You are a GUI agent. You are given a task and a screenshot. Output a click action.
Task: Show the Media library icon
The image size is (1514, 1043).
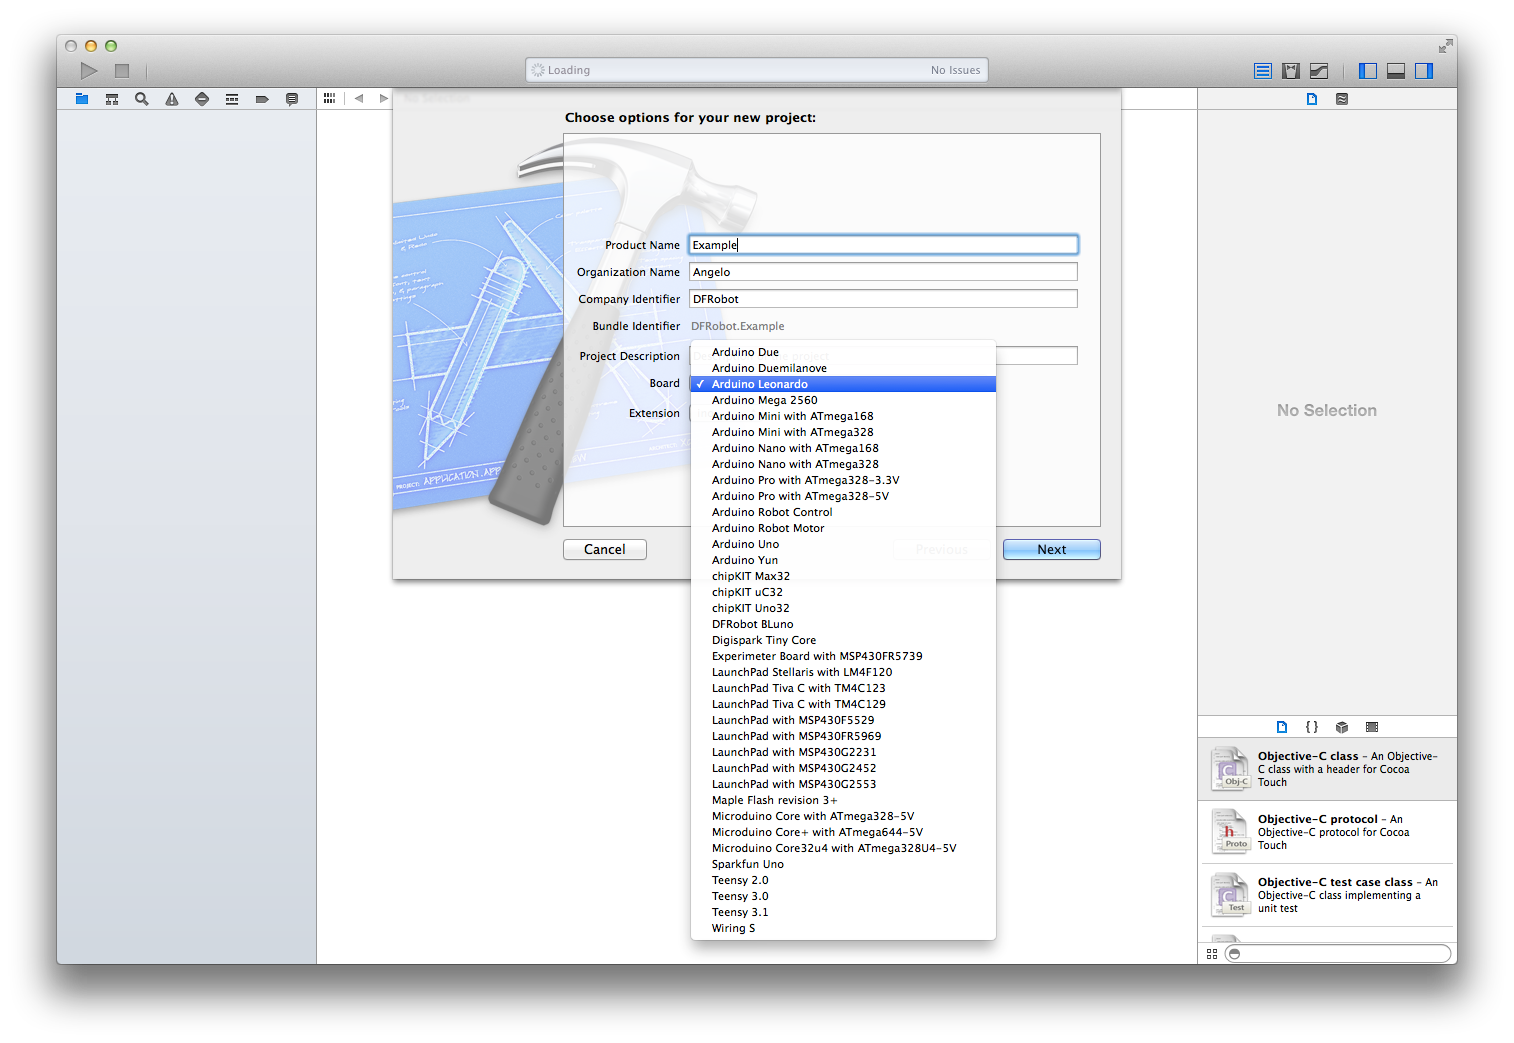[1372, 727]
